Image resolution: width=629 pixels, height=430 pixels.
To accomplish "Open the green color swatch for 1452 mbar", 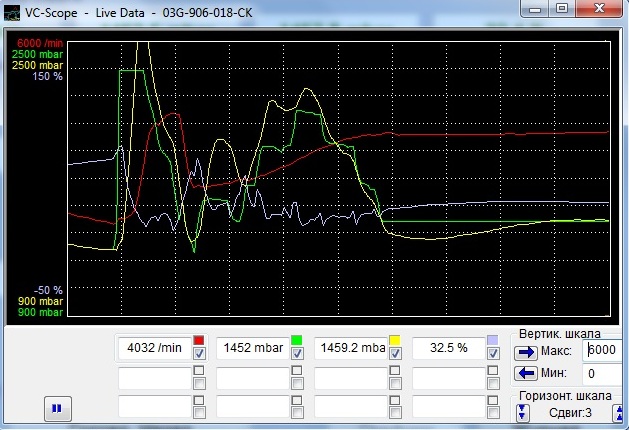I will (297, 341).
